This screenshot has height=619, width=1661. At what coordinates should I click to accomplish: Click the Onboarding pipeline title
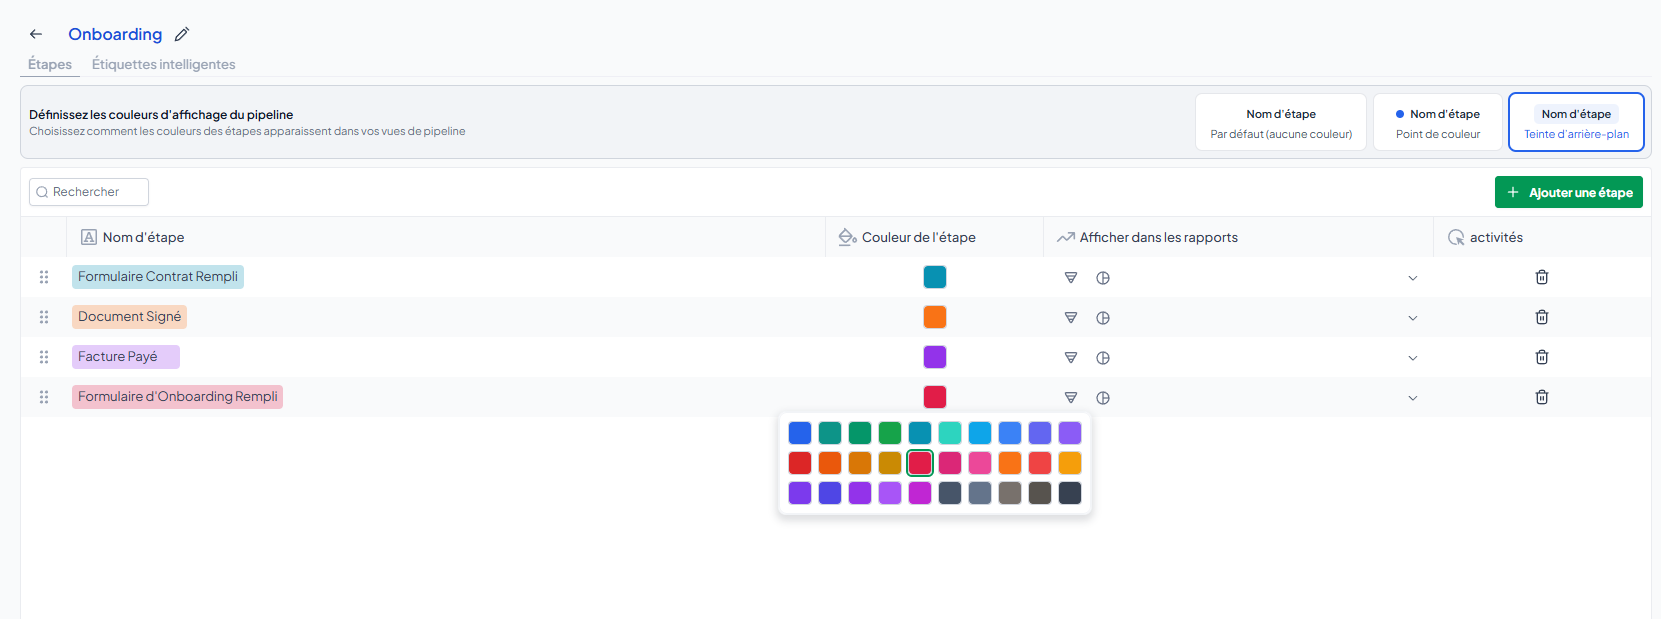coord(115,34)
